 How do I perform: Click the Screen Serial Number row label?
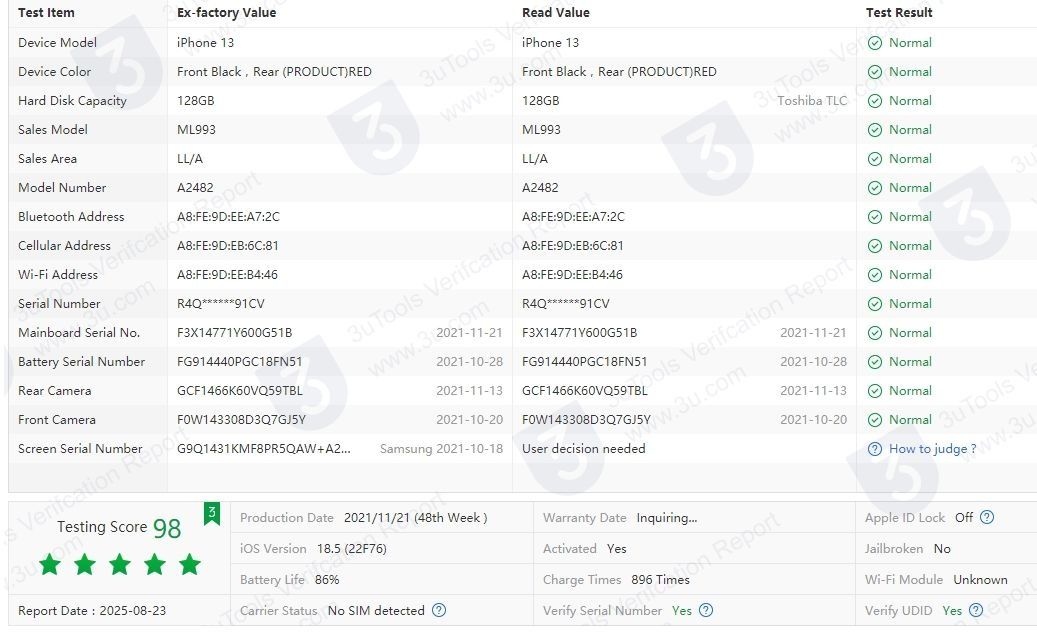(x=80, y=448)
